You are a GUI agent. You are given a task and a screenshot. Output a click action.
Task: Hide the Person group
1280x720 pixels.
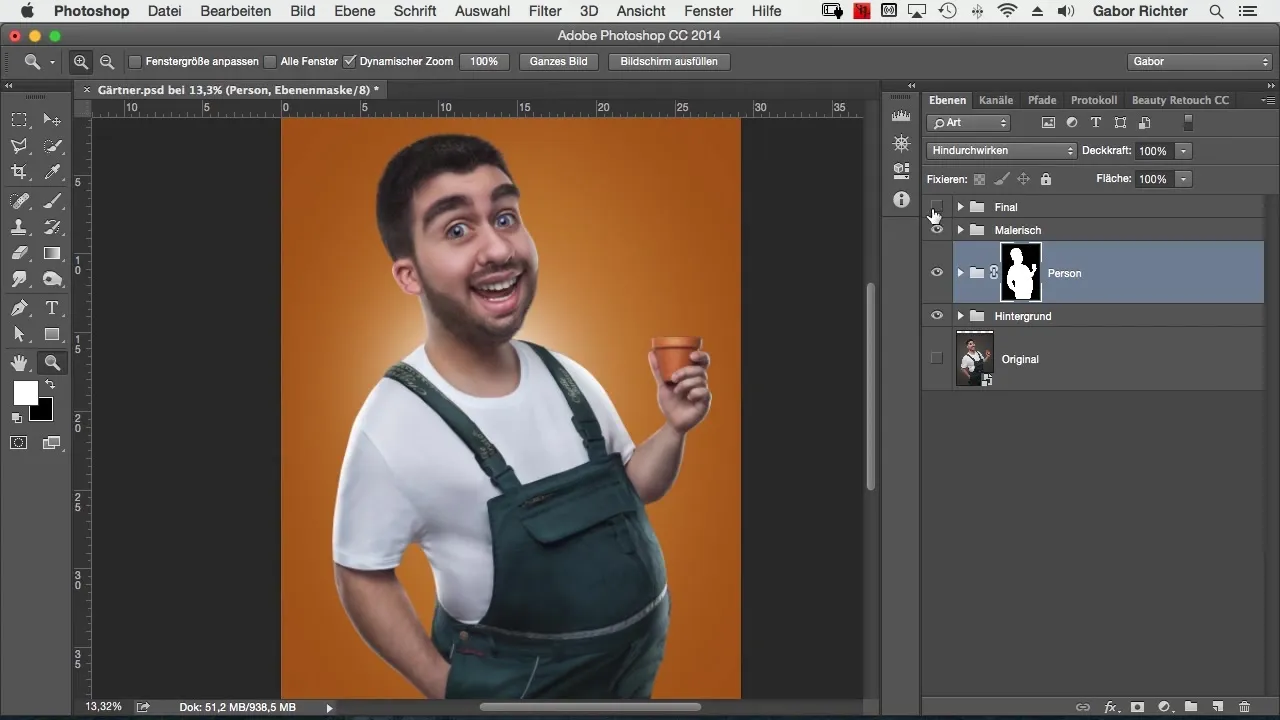click(x=937, y=272)
